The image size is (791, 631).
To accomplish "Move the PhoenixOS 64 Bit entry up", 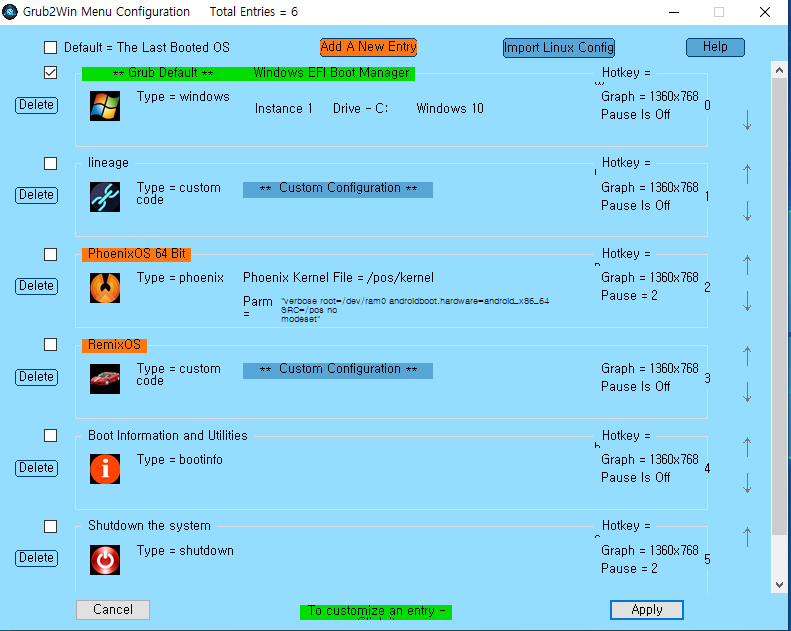I will point(747,265).
